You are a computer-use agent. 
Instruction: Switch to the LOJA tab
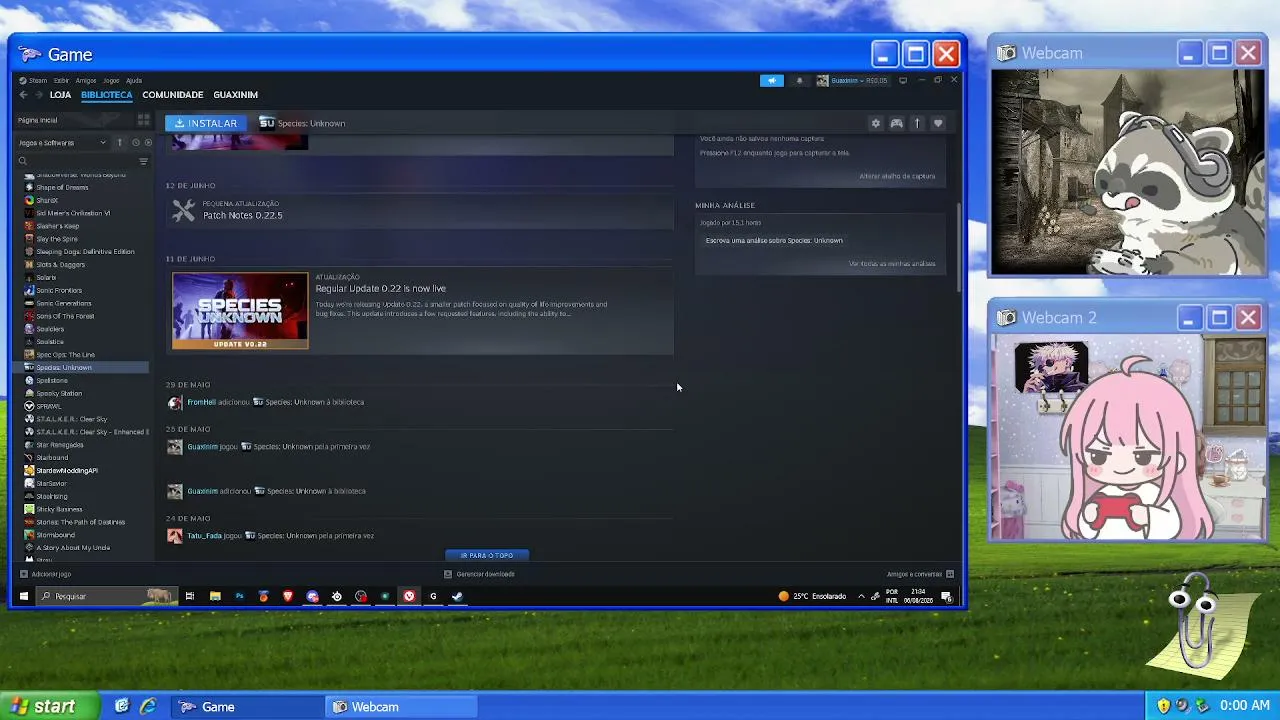(61, 95)
